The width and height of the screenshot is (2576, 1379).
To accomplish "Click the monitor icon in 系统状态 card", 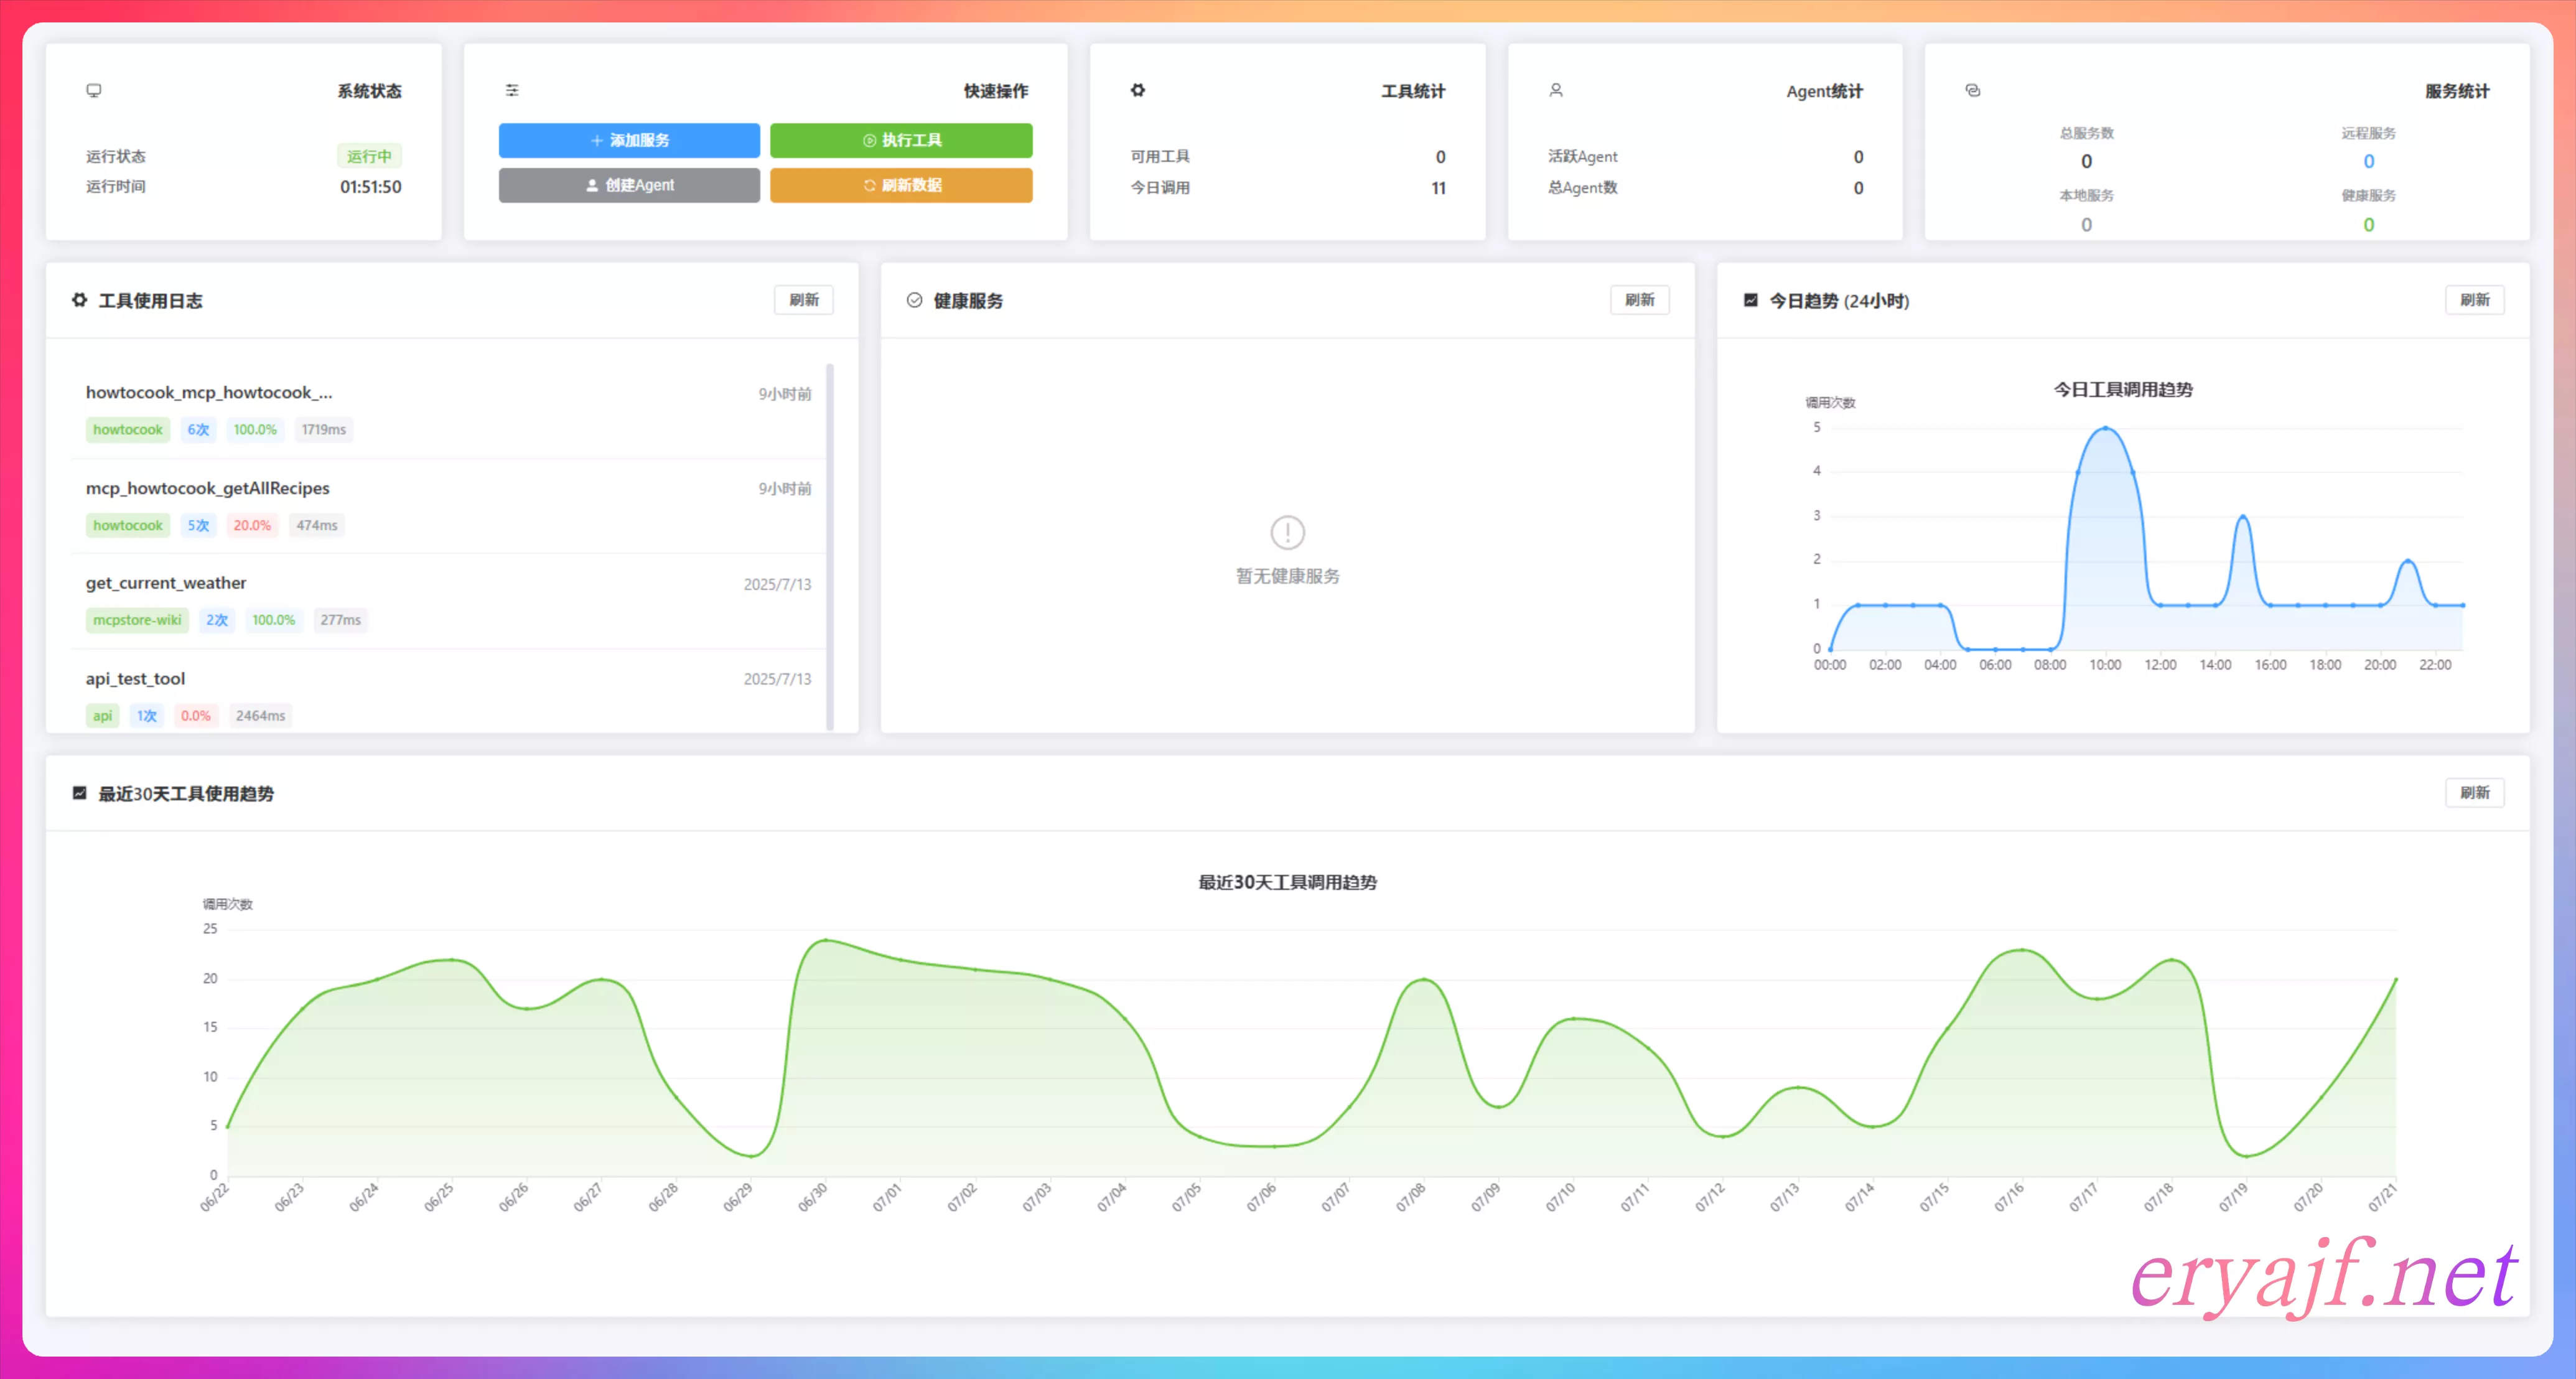I will 94,90.
